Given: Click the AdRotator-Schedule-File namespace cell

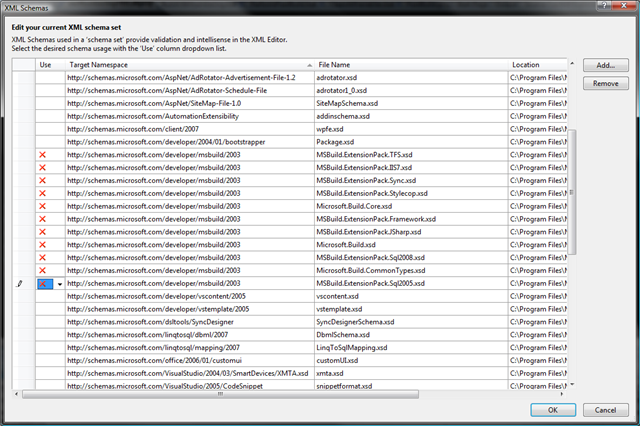Looking at the screenshot, I should [190, 91].
